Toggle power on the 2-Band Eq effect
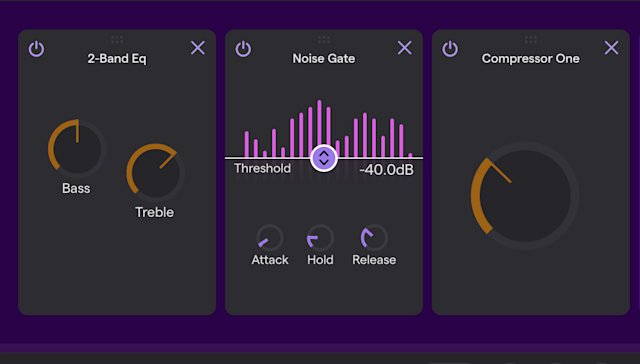 (36, 49)
